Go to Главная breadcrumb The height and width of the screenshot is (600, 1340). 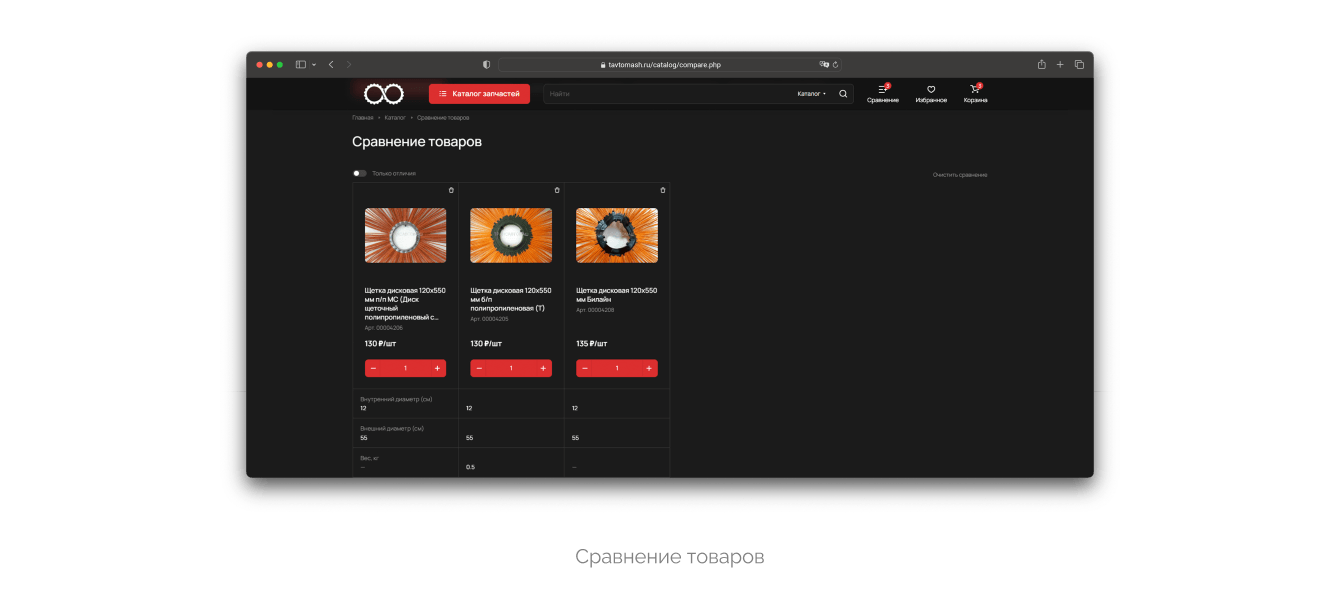[x=362, y=118]
